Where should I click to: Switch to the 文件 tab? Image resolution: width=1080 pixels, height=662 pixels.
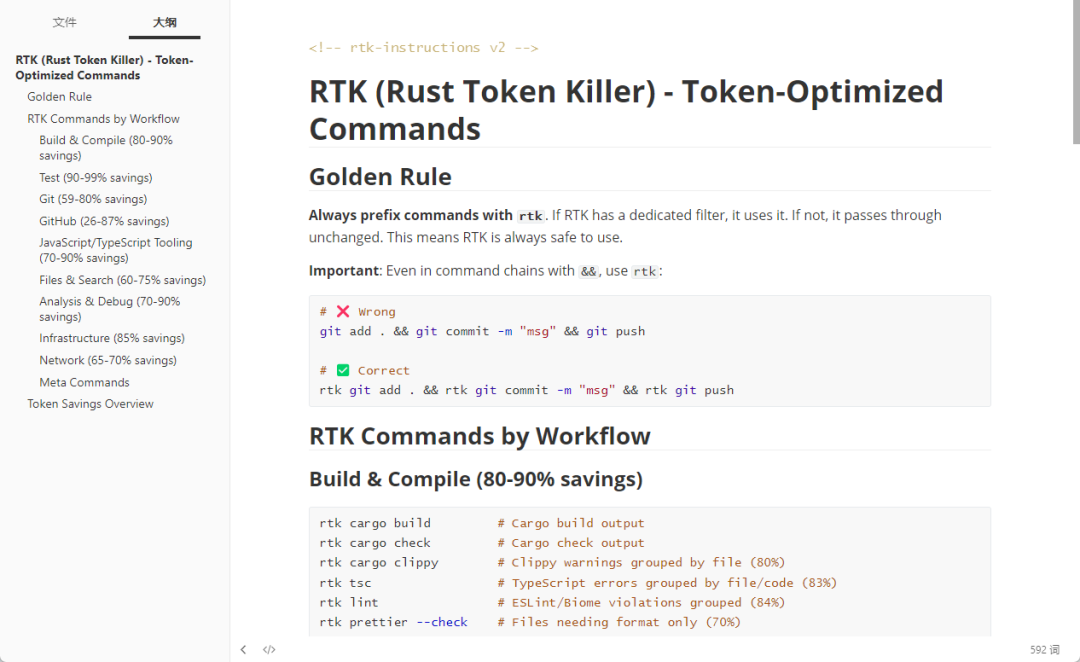65,22
